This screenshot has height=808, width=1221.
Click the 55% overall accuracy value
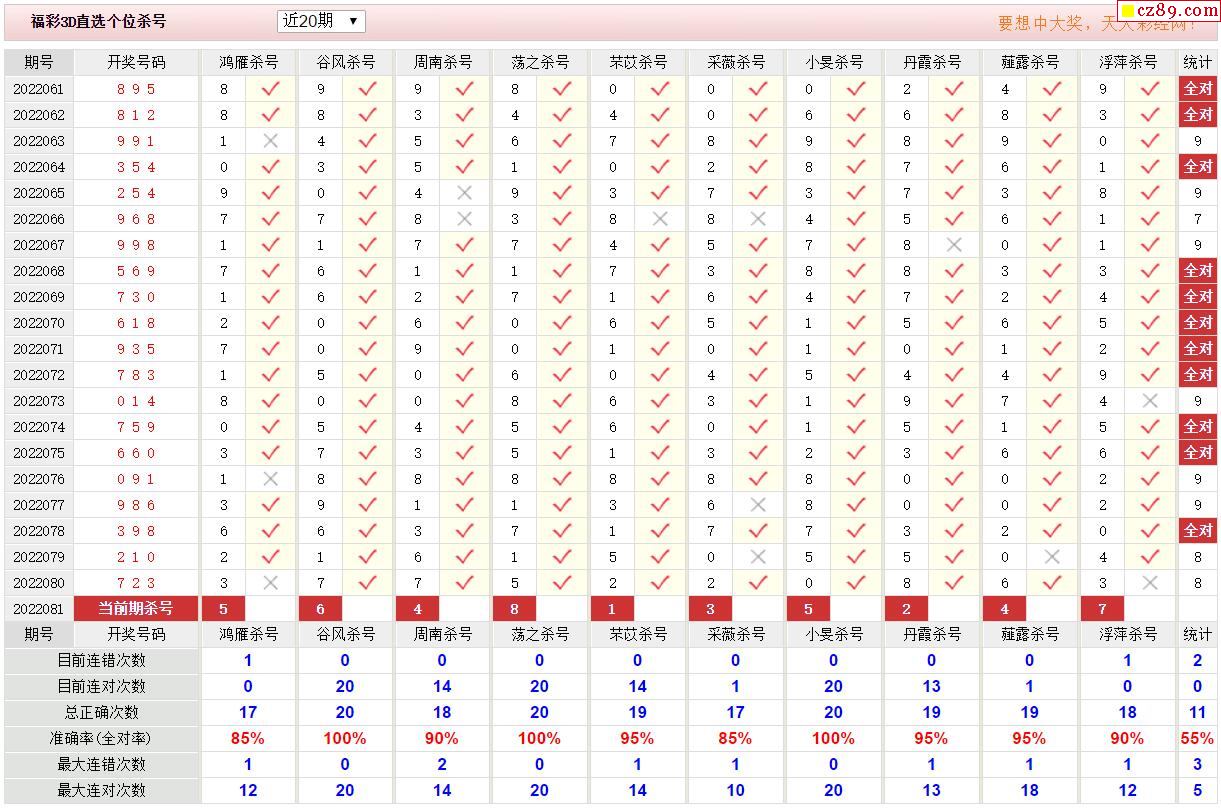1197,738
